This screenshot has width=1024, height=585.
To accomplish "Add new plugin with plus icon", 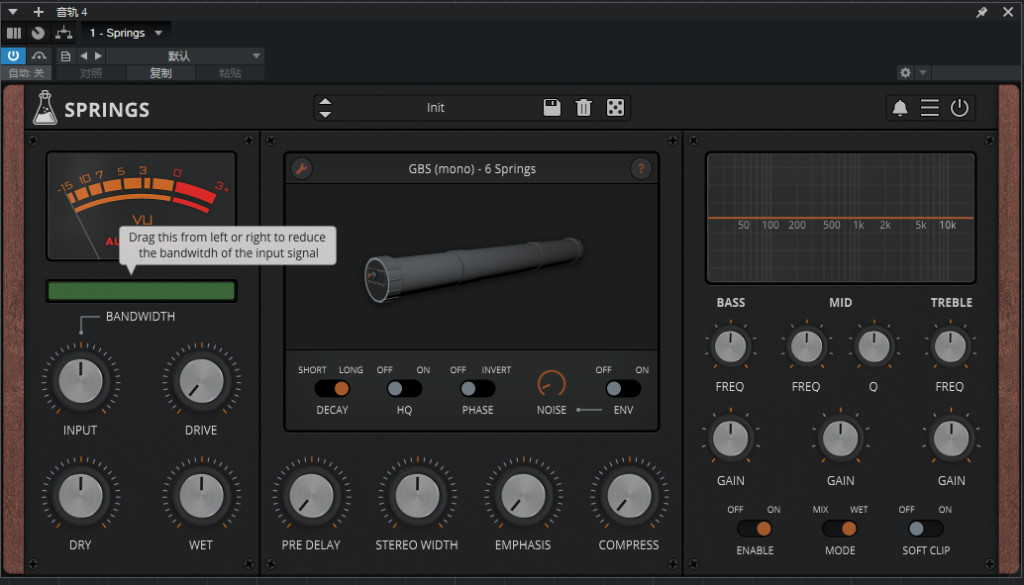I will coord(39,12).
